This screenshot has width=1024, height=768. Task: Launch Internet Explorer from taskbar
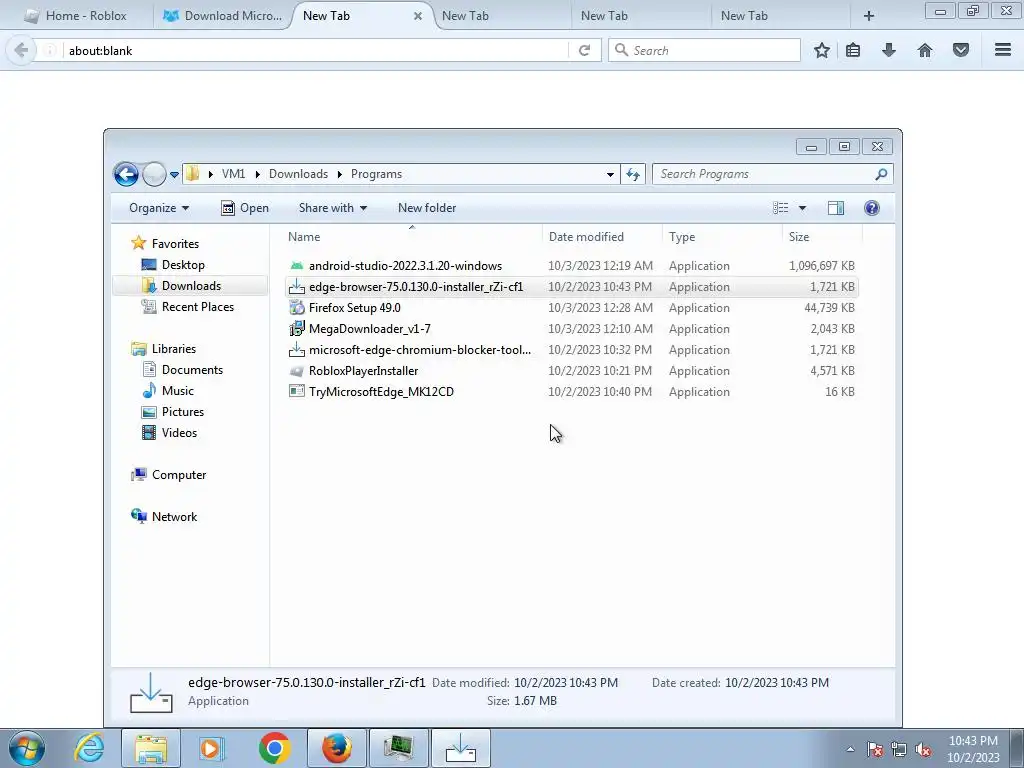click(89, 748)
